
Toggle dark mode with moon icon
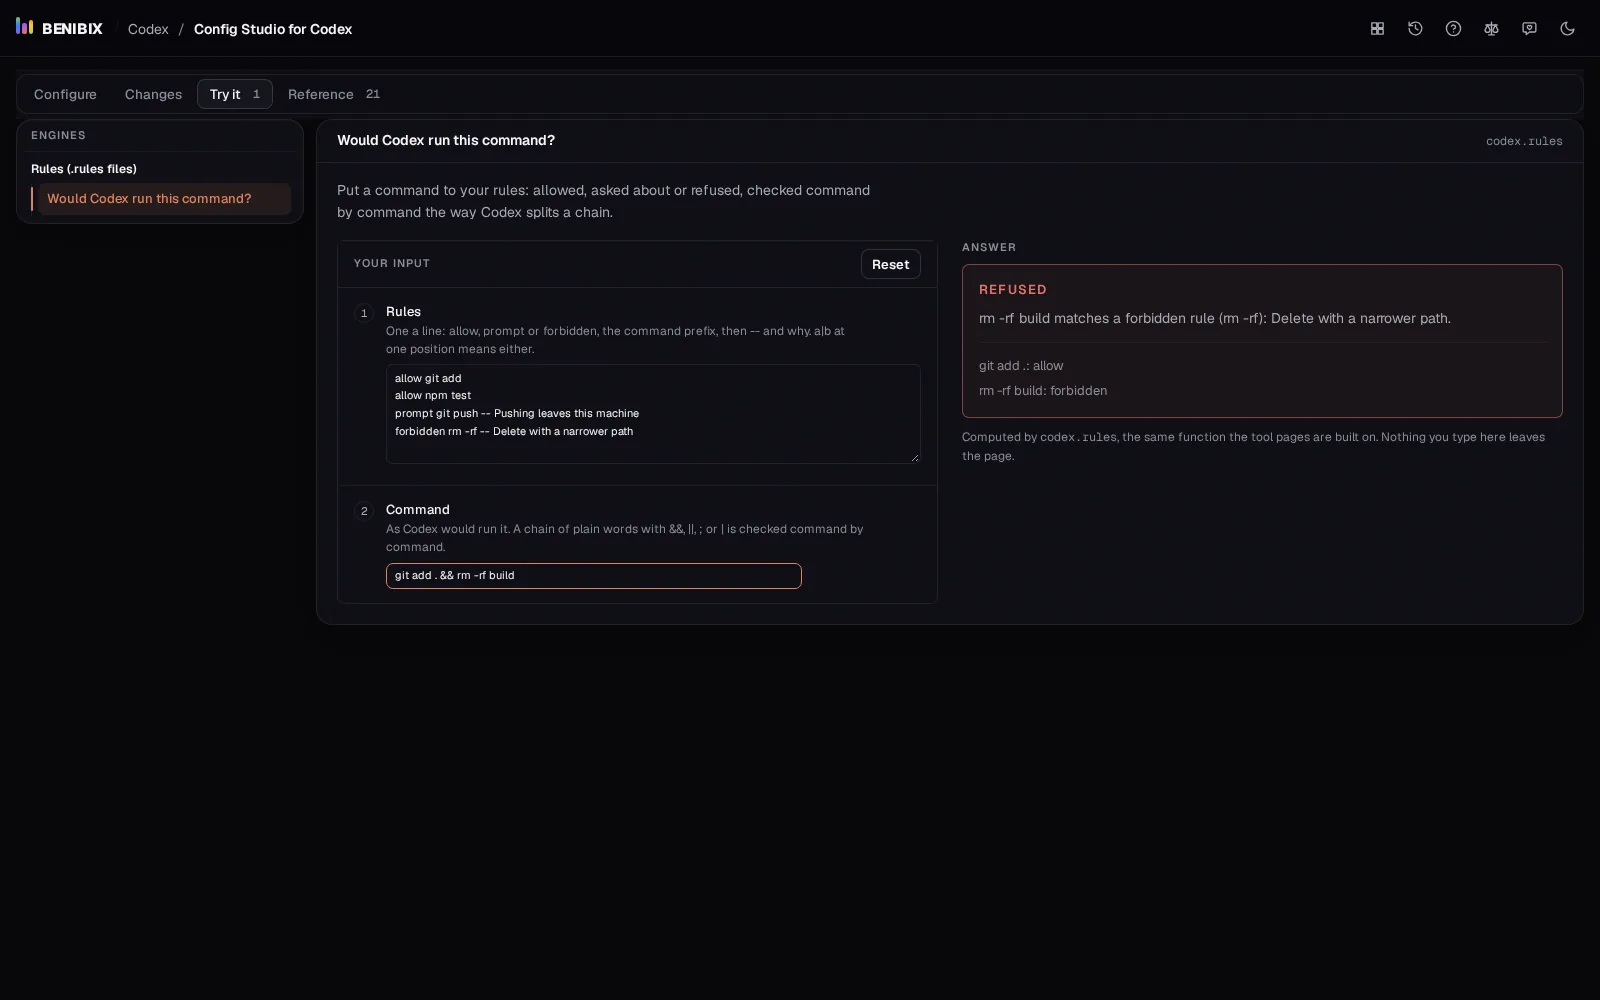(x=1567, y=29)
